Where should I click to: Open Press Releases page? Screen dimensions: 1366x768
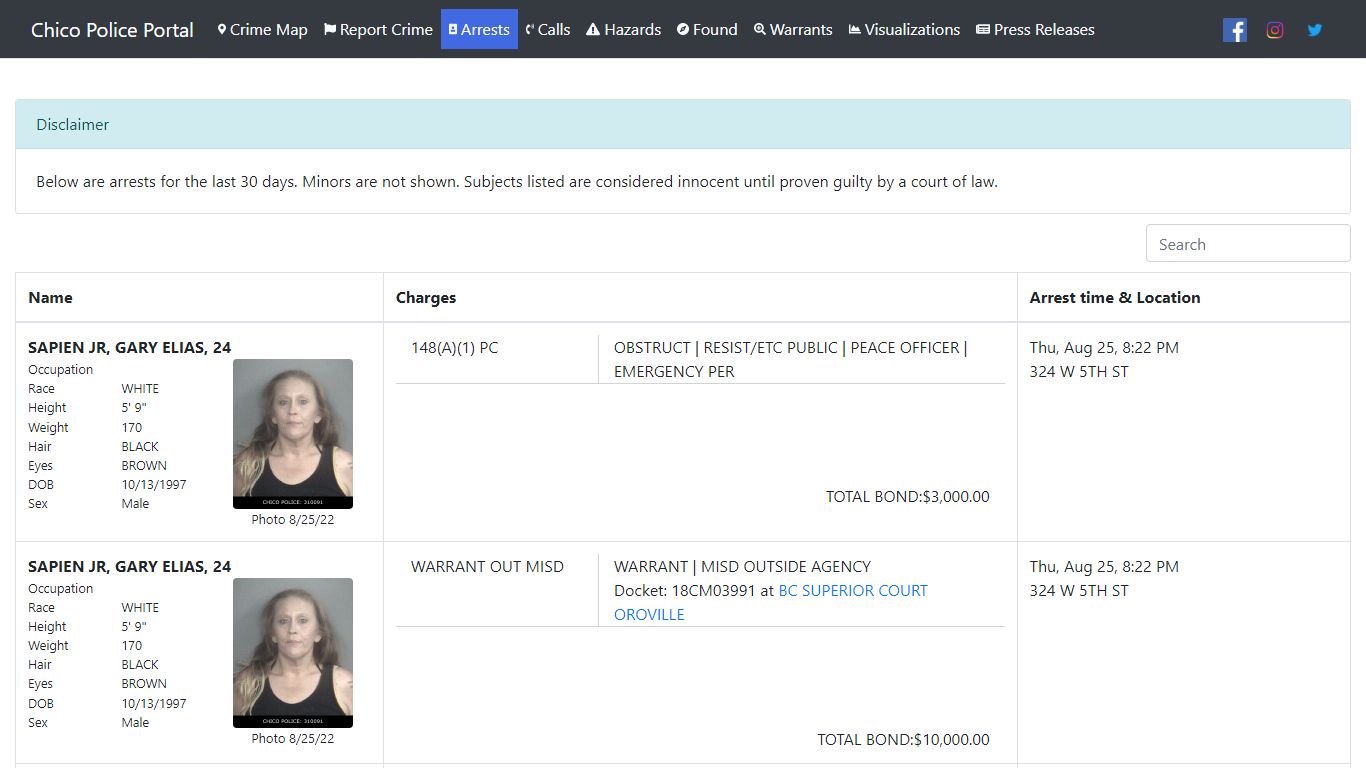tap(1035, 29)
